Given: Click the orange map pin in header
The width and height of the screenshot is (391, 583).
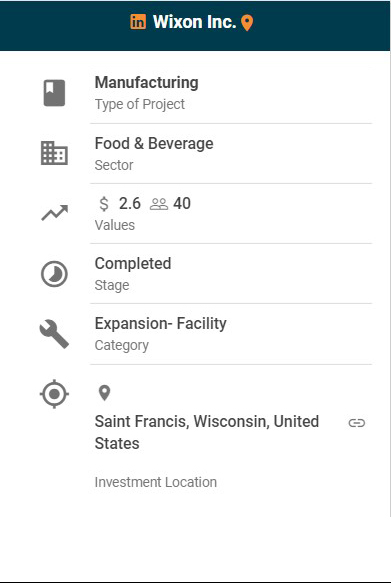Looking at the screenshot, I should pyautogui.click(x=247, y=23).
